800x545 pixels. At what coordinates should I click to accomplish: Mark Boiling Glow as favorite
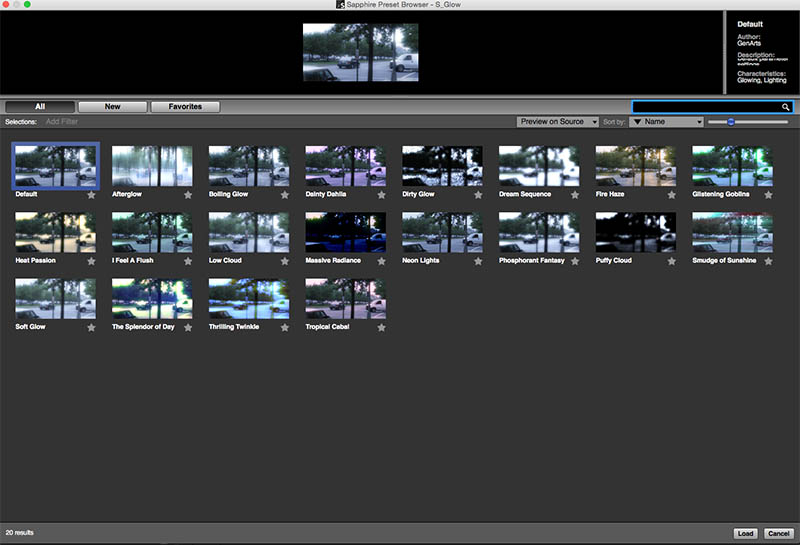pyautogui.click(x=285, y=195)
